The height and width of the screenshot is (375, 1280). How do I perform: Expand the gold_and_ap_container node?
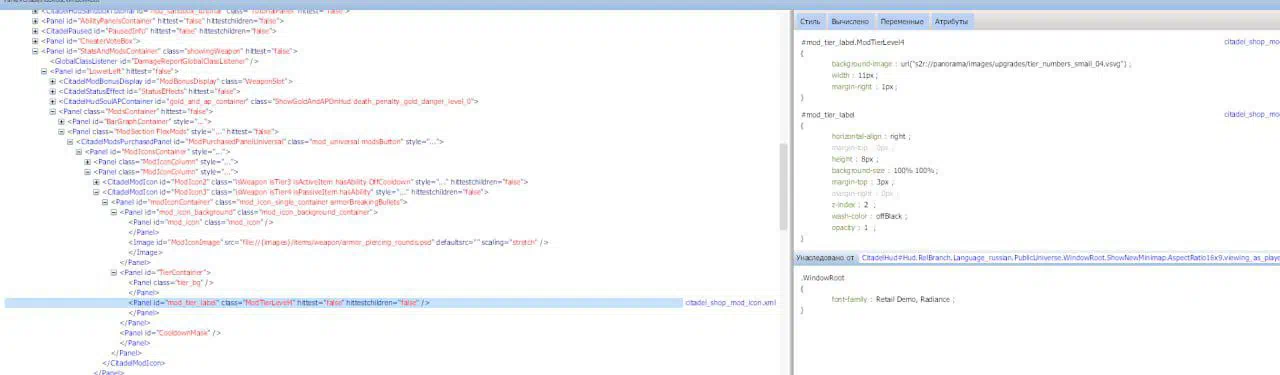click(53, 101)
